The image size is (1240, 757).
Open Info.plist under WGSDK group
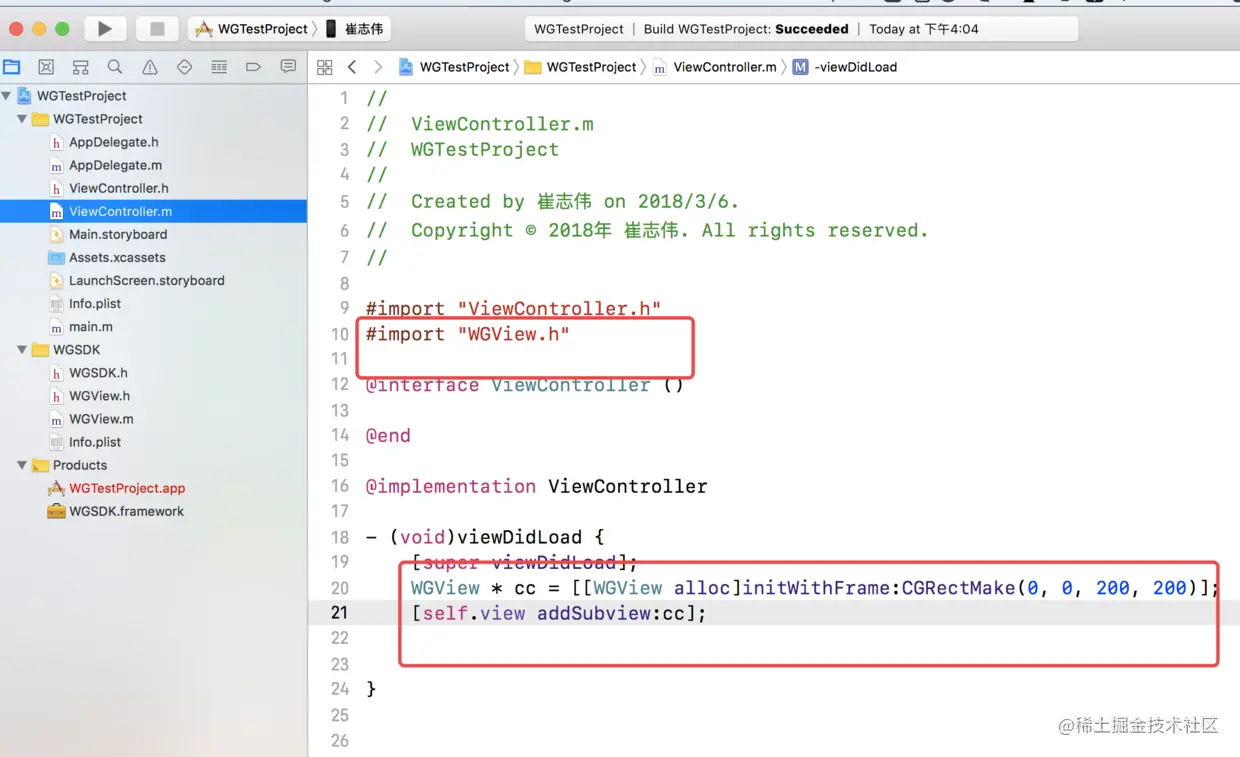95,442
